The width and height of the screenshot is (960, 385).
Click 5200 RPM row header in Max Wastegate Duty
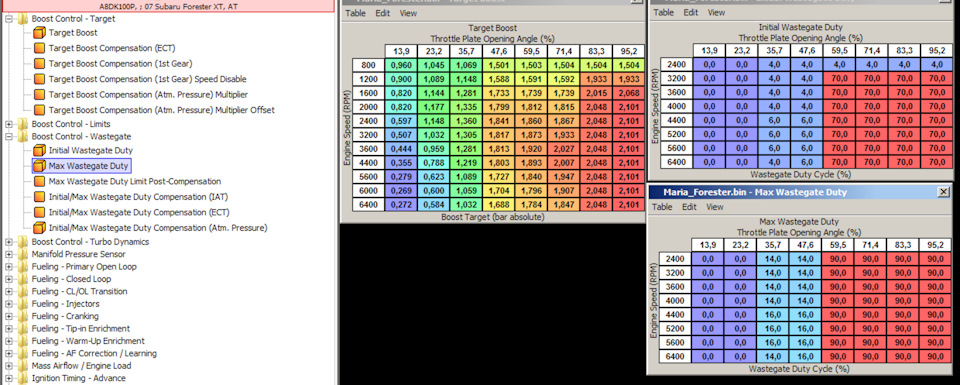click(x=676, y=328)
